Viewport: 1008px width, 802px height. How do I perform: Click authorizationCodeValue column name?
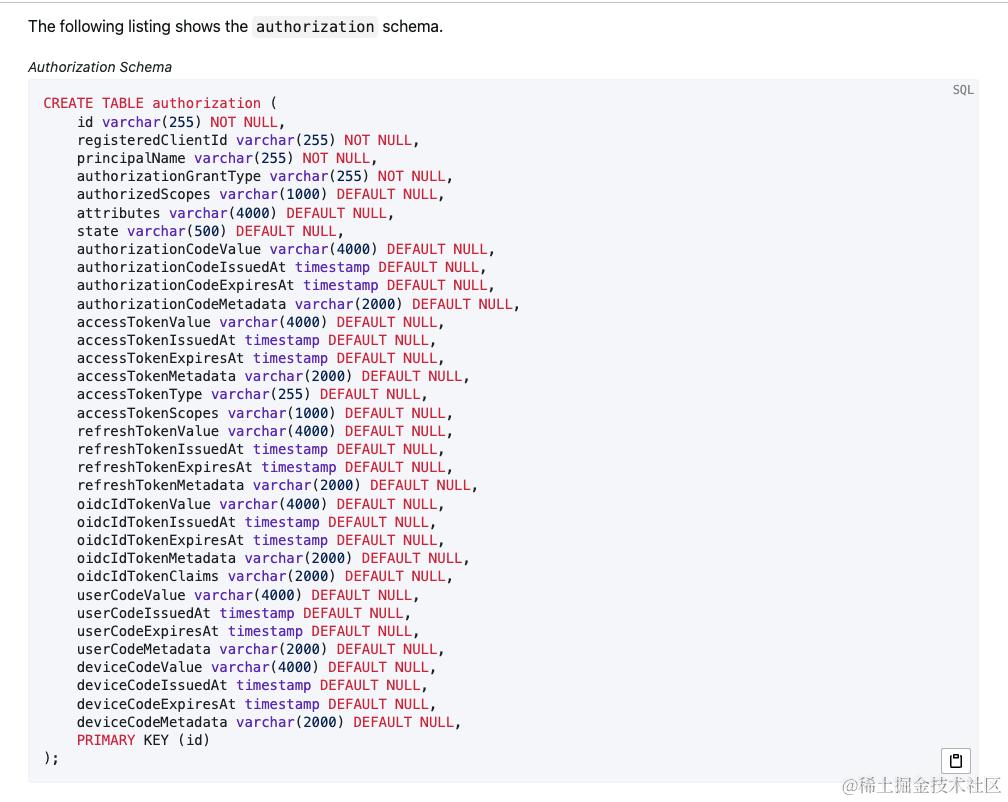168,249
